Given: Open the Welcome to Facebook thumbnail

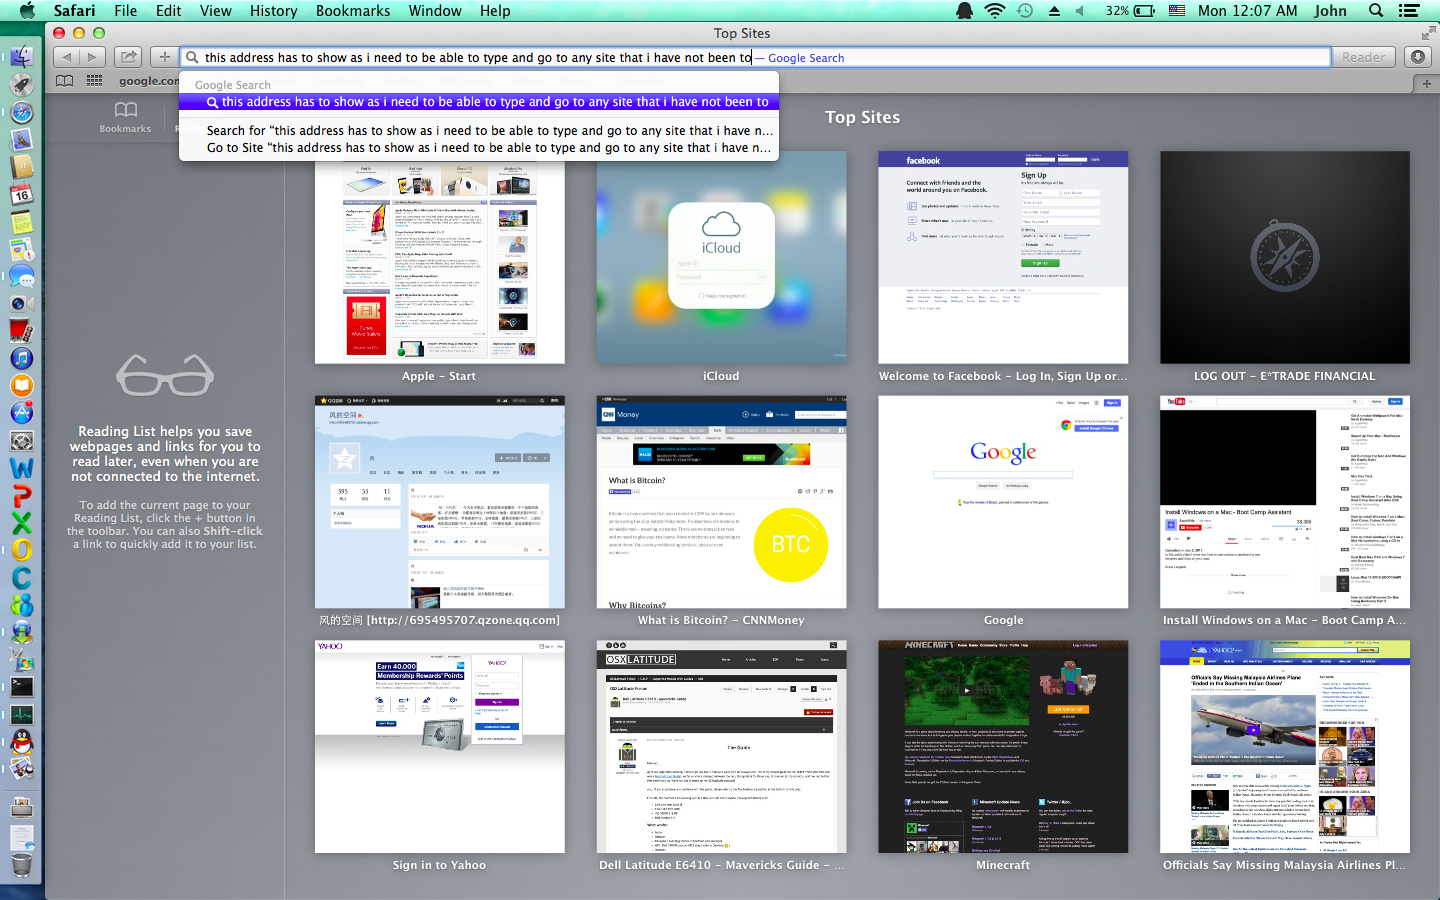Looking at the screenshot, I should 1003,257.
